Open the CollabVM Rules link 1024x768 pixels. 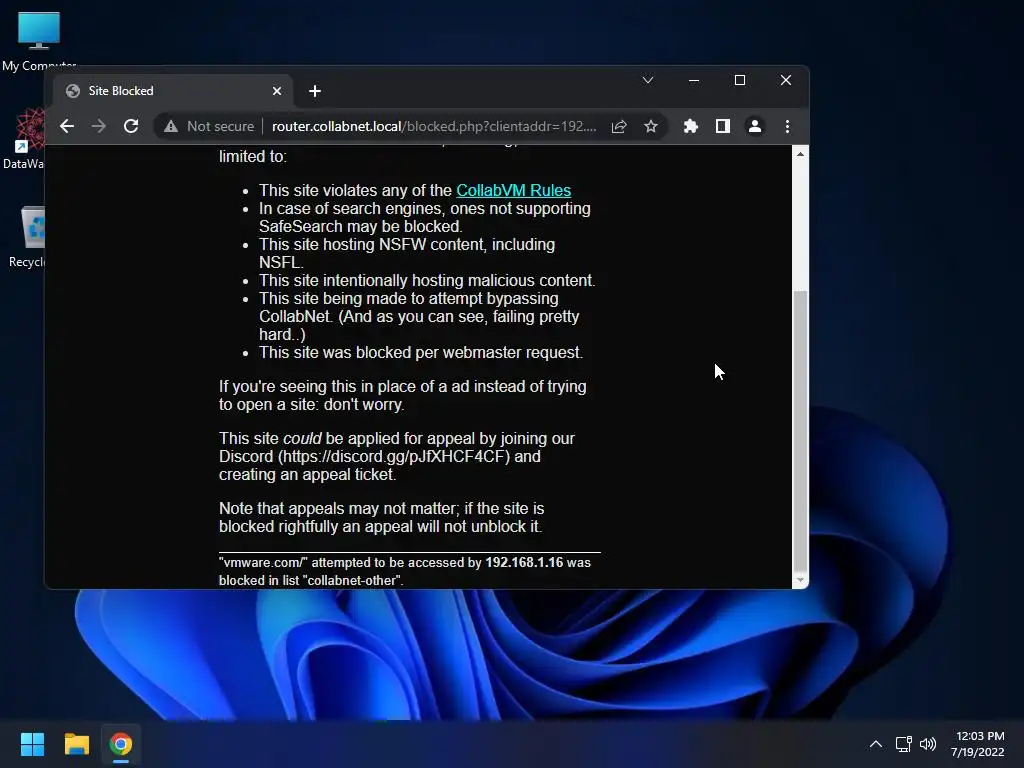pos(513,190)
